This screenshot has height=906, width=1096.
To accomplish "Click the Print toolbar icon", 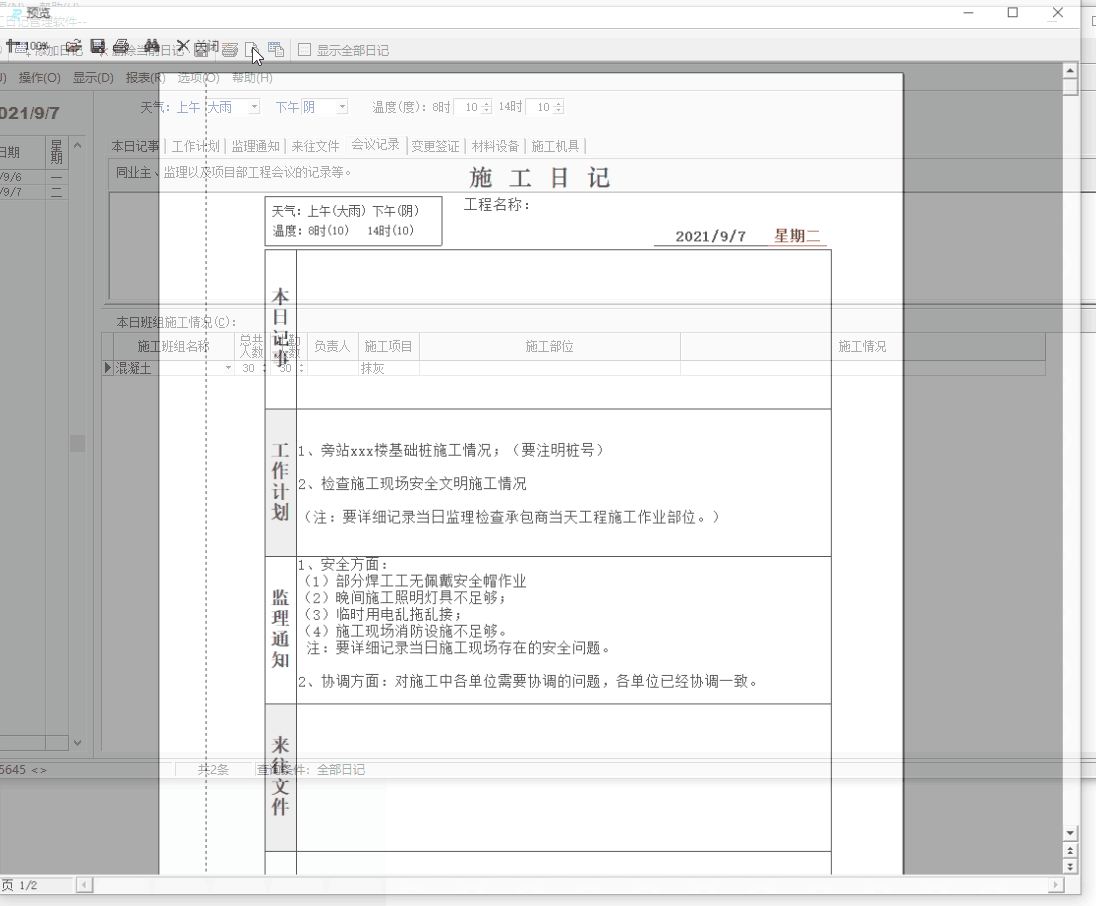I will [x=121, y=46].
